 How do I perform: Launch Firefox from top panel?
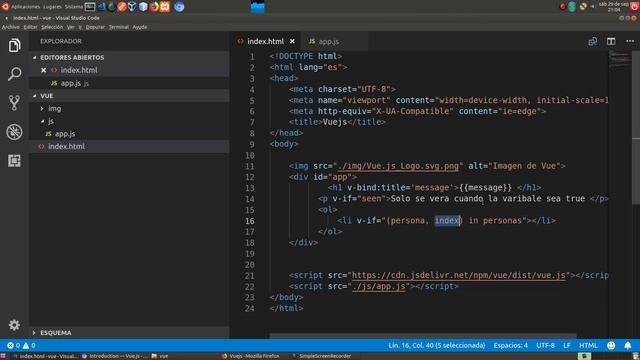[154, 7]
